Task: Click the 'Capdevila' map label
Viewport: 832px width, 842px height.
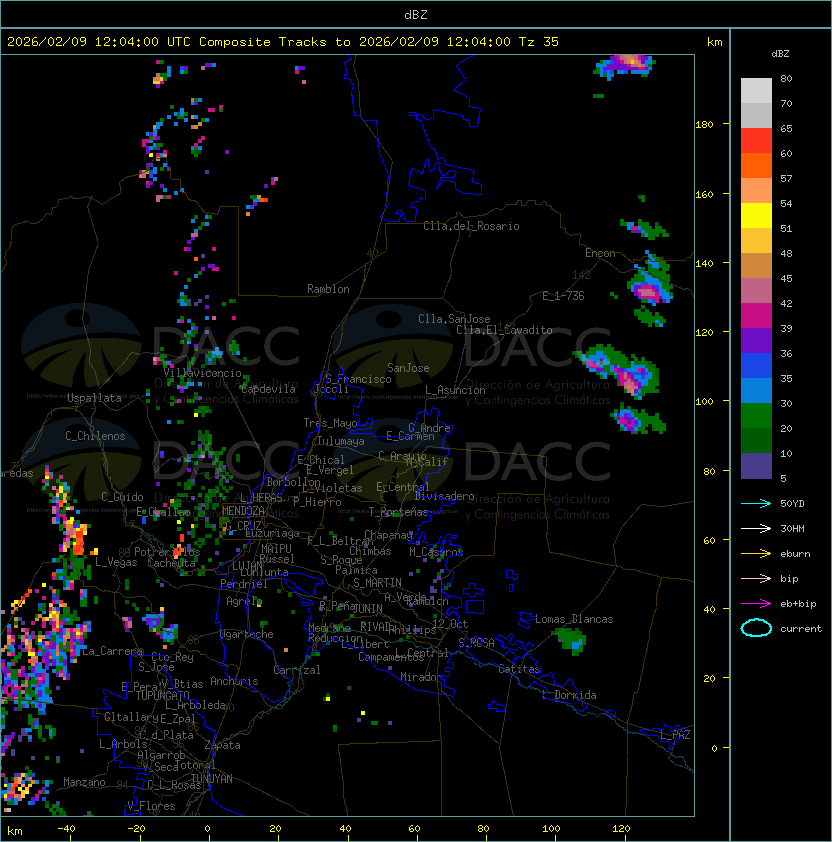Action: pyautogui.click(x=268, y=389)
